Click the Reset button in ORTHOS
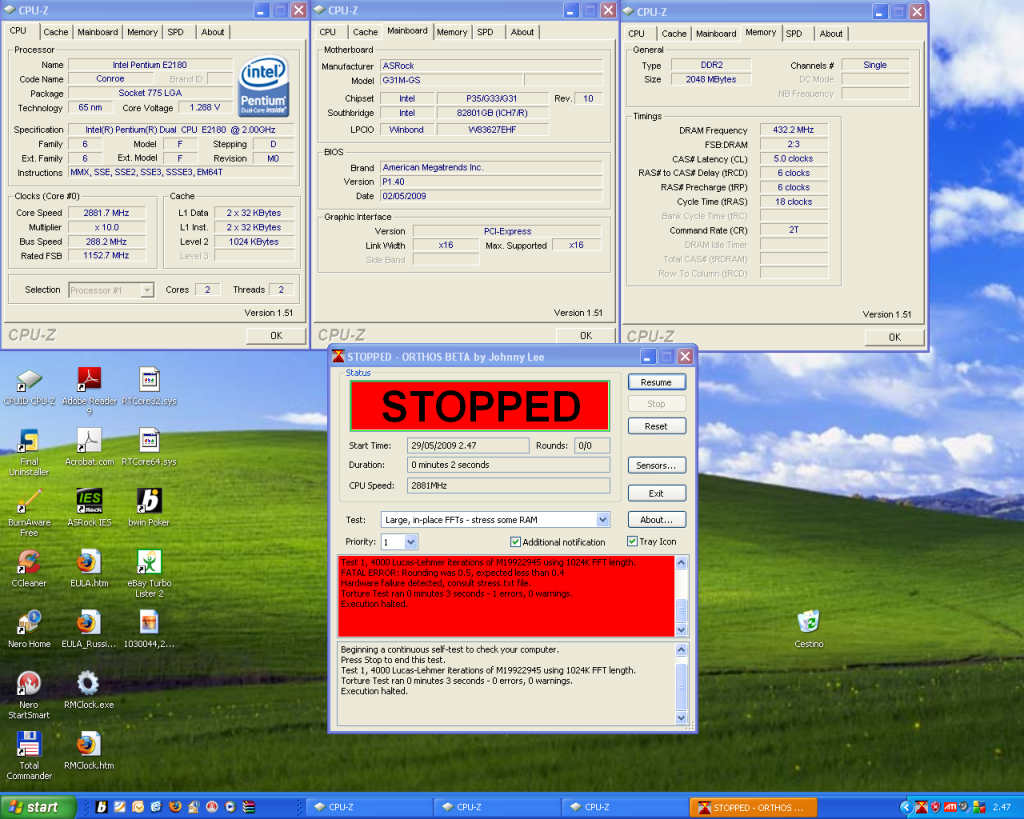This screenshot has width=1024, height=819. click(x=656, y=426)
